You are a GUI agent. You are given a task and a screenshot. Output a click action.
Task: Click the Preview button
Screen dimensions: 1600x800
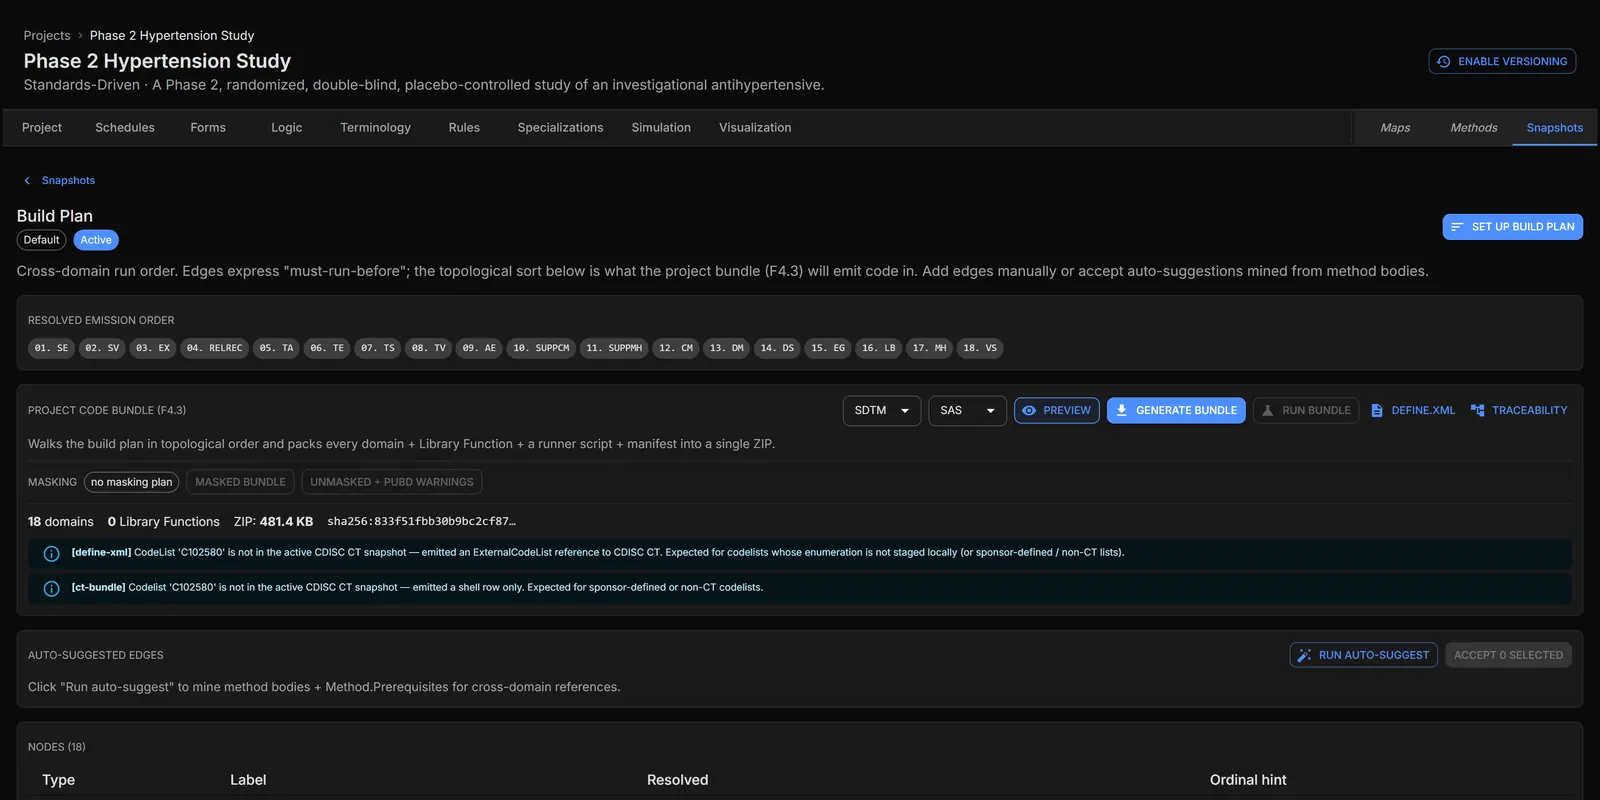[x=1057, y=411]
